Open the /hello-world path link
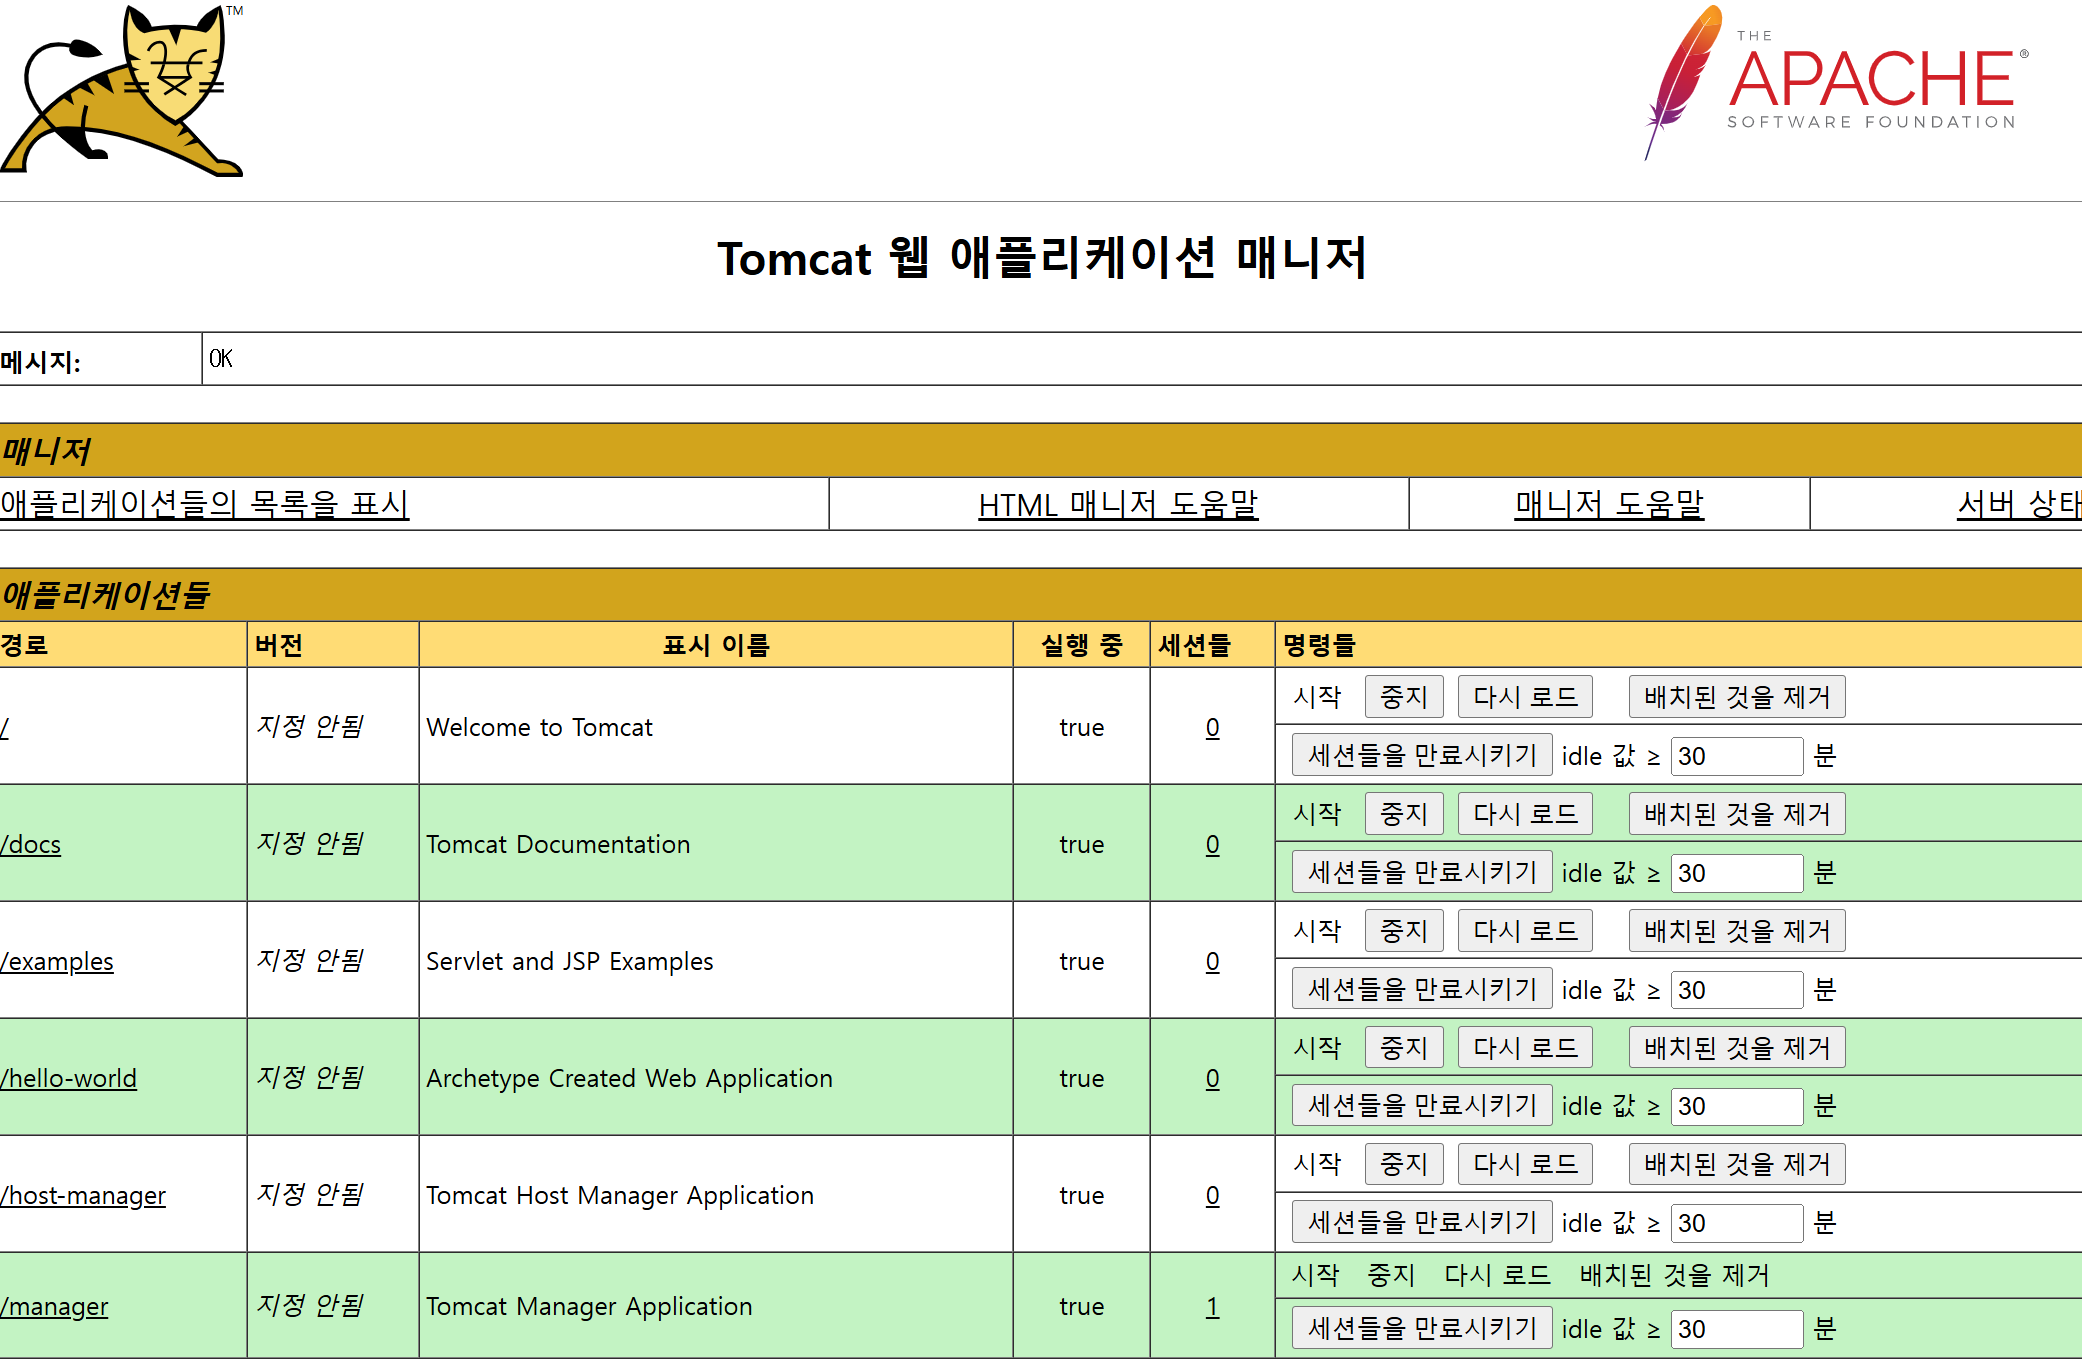The width and height of the screenshot is (2082, 1366). pyautogui.click(x=69, y=1079)
